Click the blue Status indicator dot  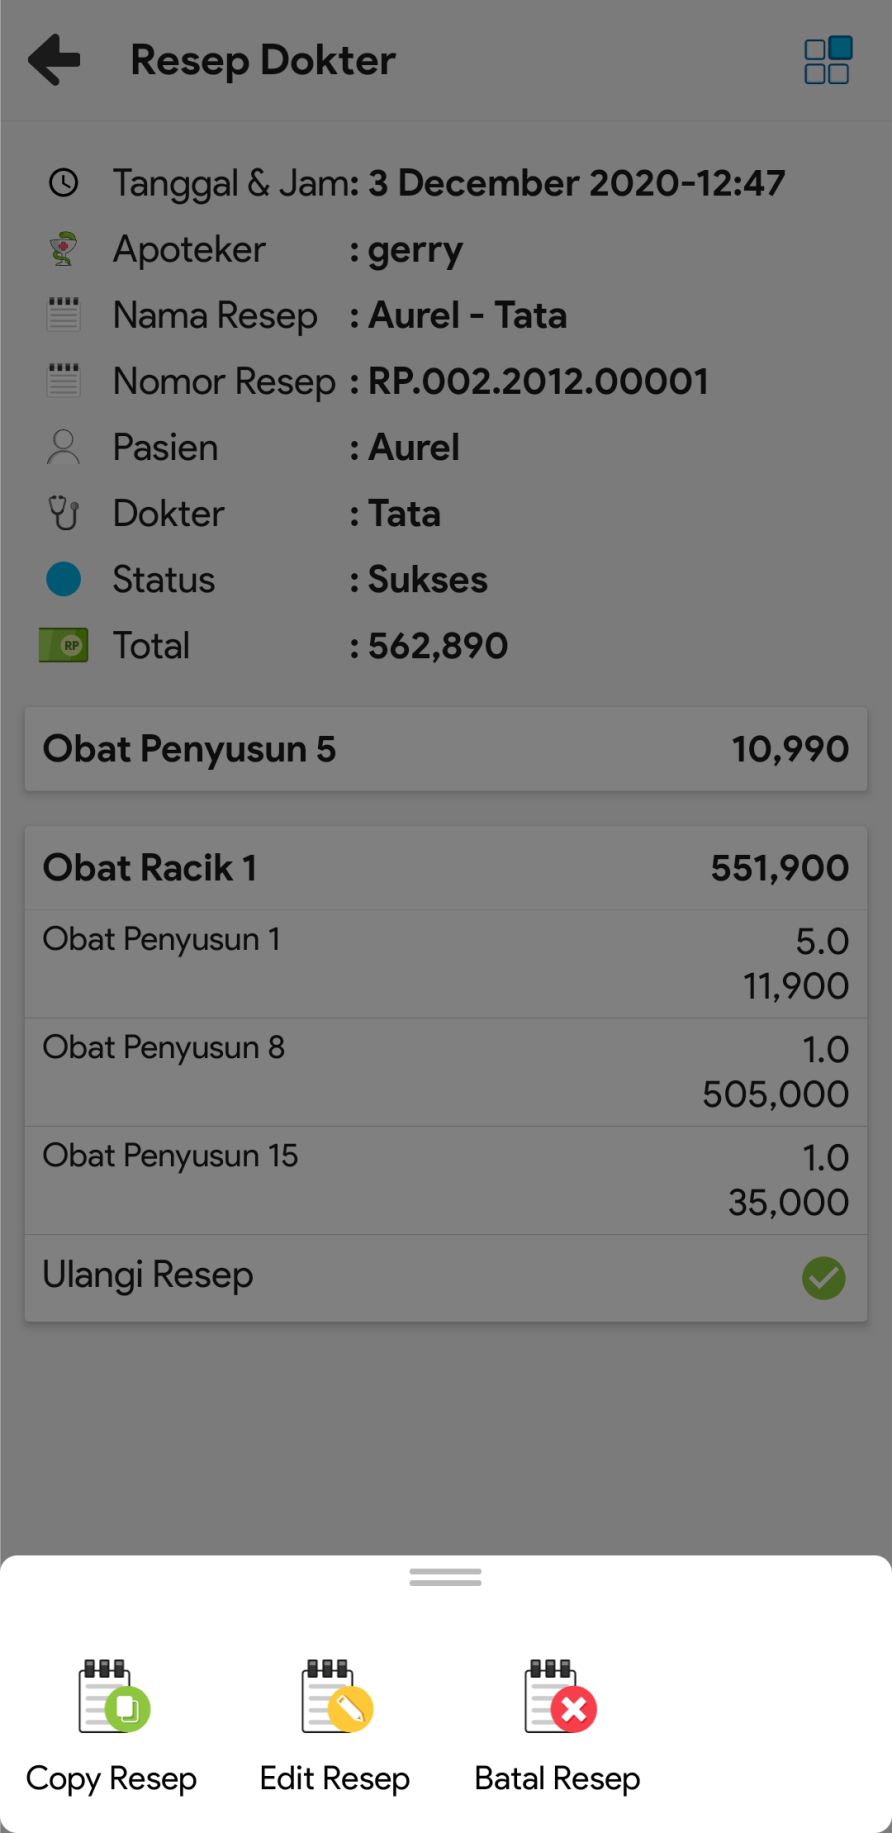(x=64, y=579)
